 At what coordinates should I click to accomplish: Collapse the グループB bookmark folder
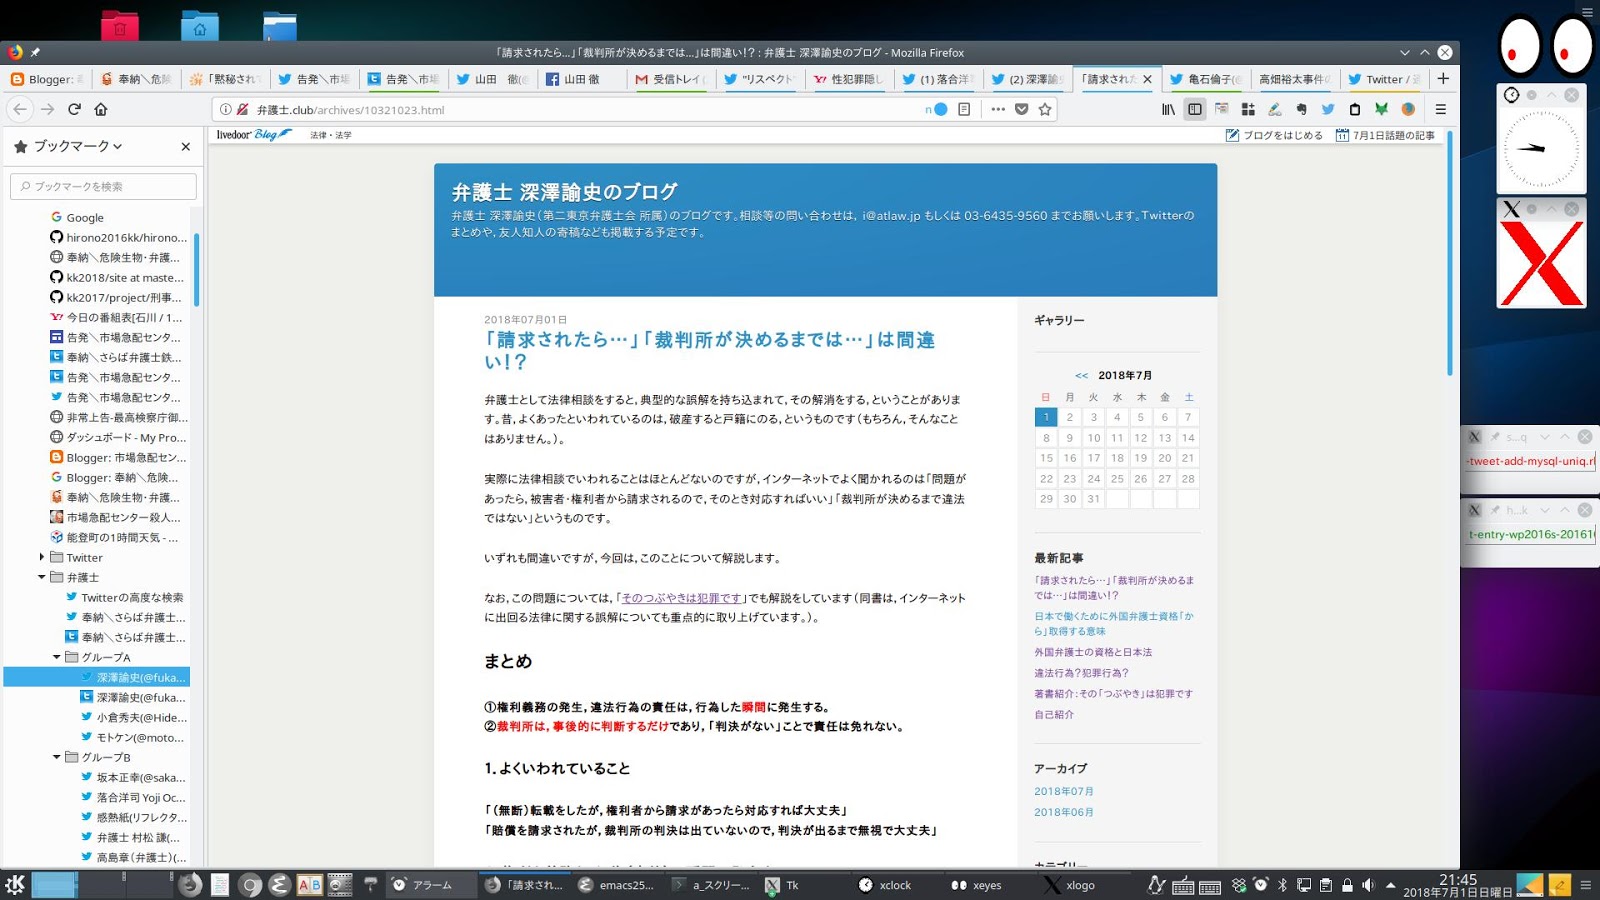tap(56, 757)
